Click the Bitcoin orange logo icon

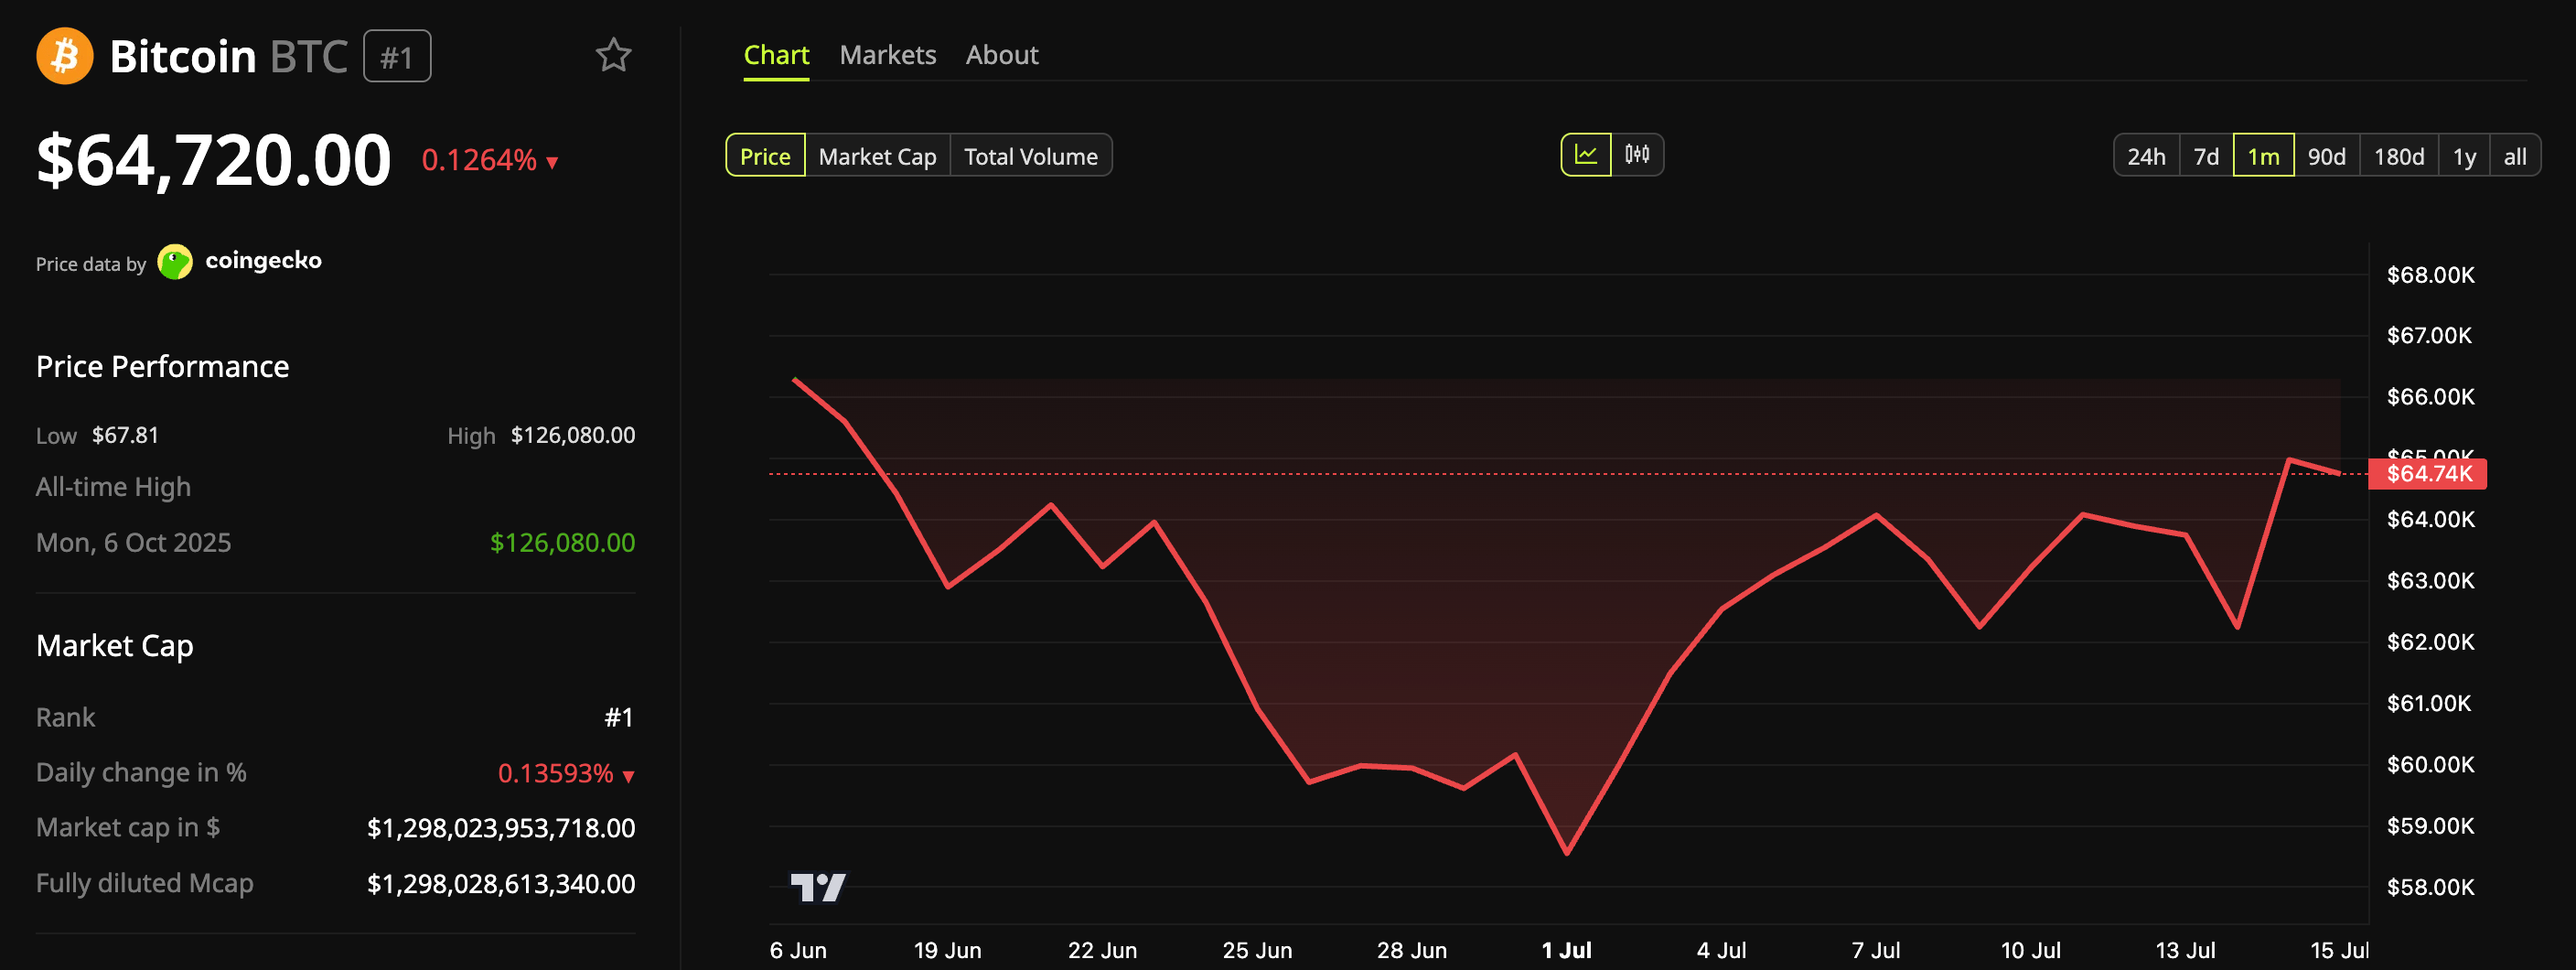65,56
